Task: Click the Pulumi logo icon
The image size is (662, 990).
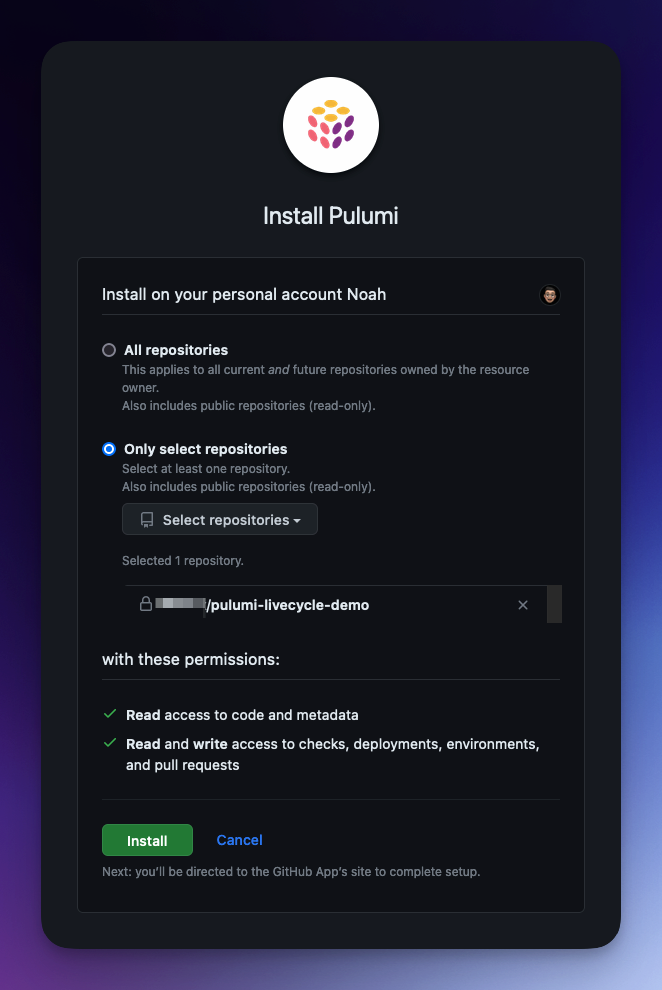Action: 331,124
